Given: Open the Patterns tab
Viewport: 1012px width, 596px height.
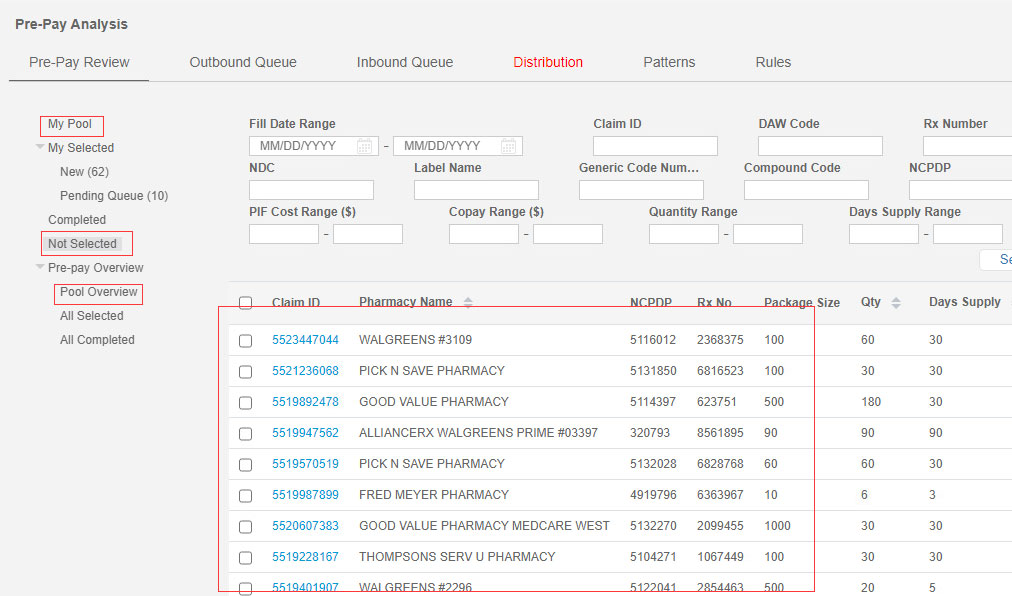Looking at the screenshot, I should (669, 62).
